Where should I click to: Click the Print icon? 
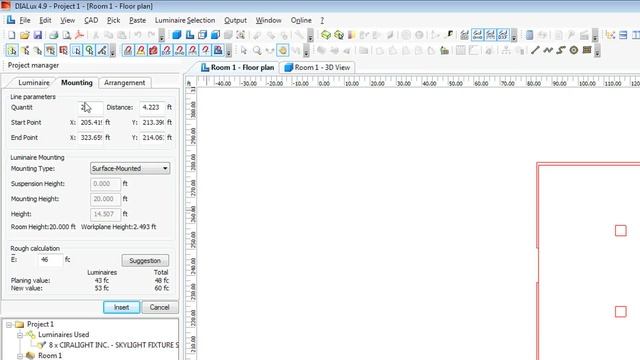[x=53, y=35]
